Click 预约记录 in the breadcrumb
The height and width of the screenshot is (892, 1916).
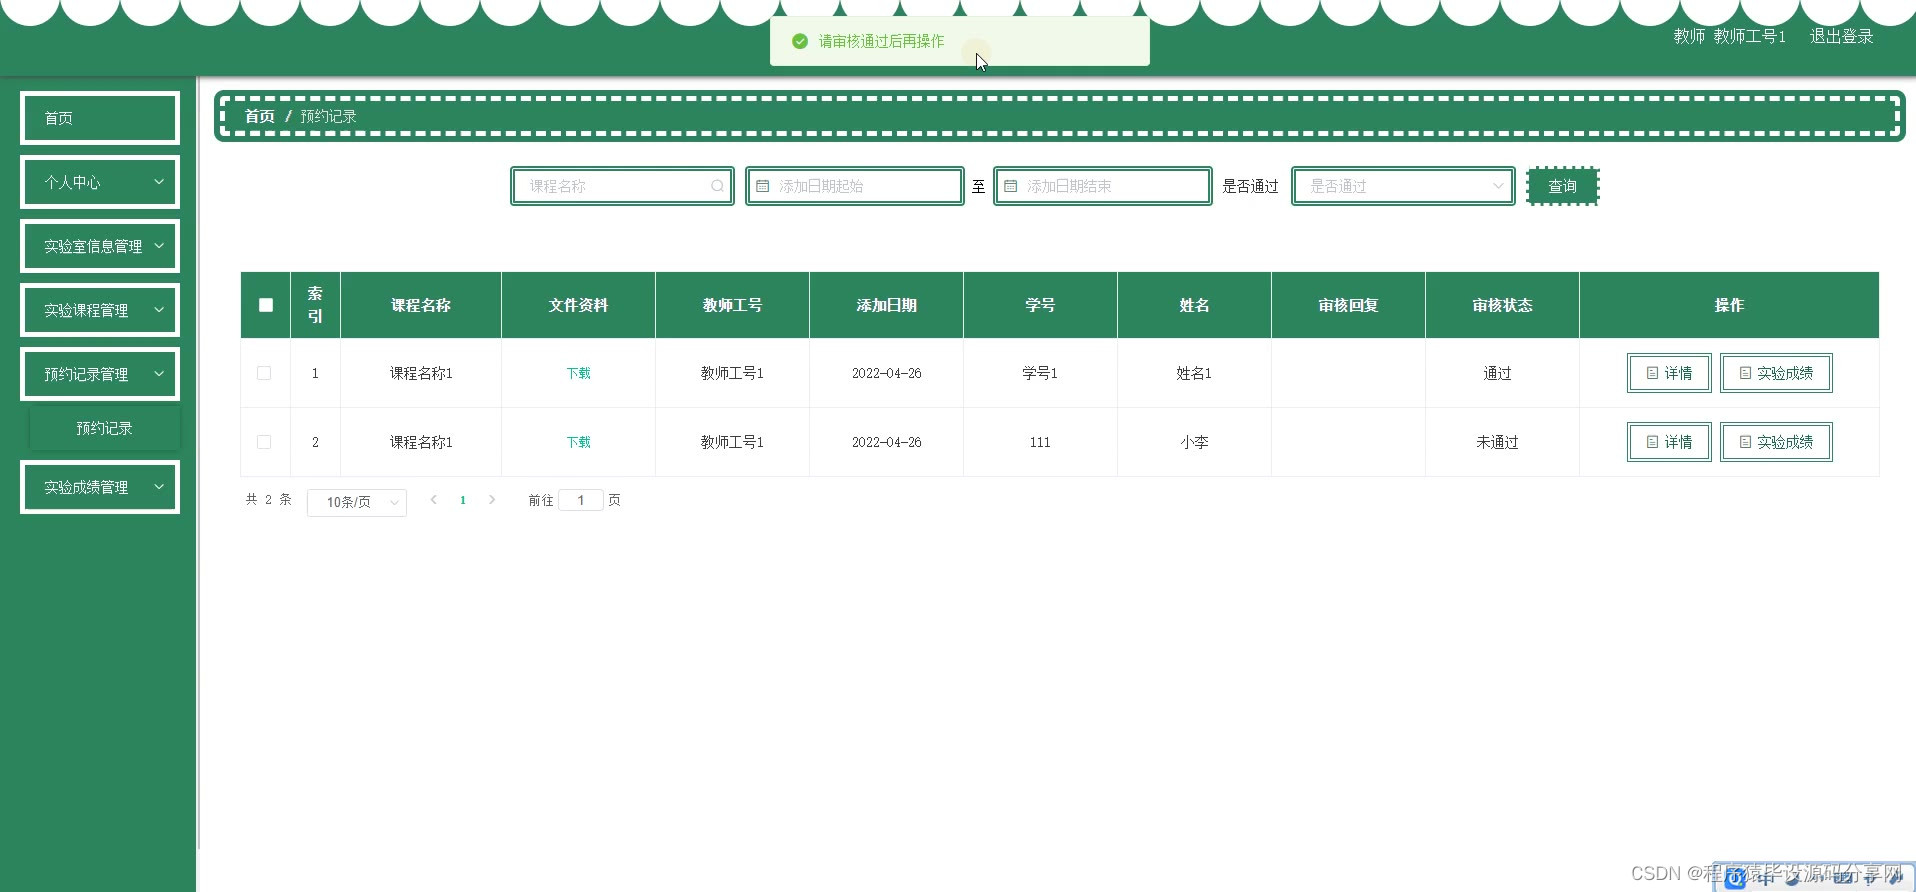tap(328, 116)
